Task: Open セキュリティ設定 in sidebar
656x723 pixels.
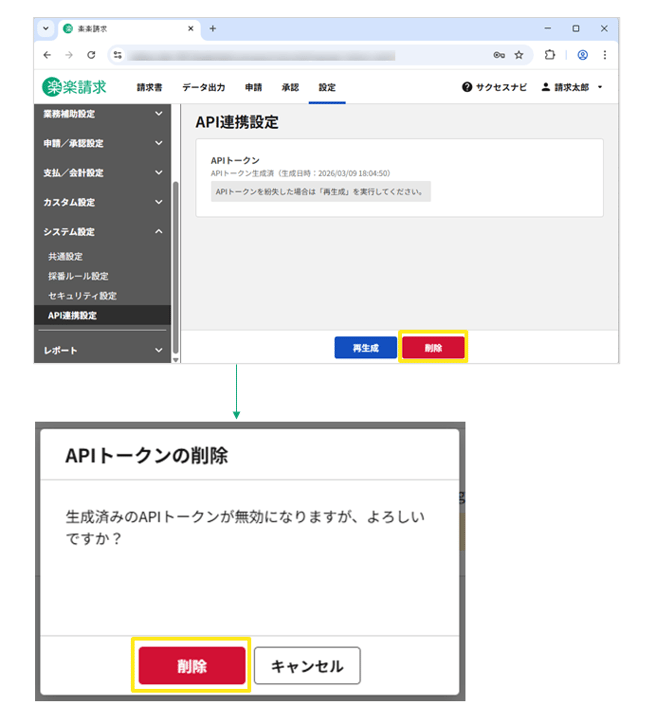Action: pos(83,296)
